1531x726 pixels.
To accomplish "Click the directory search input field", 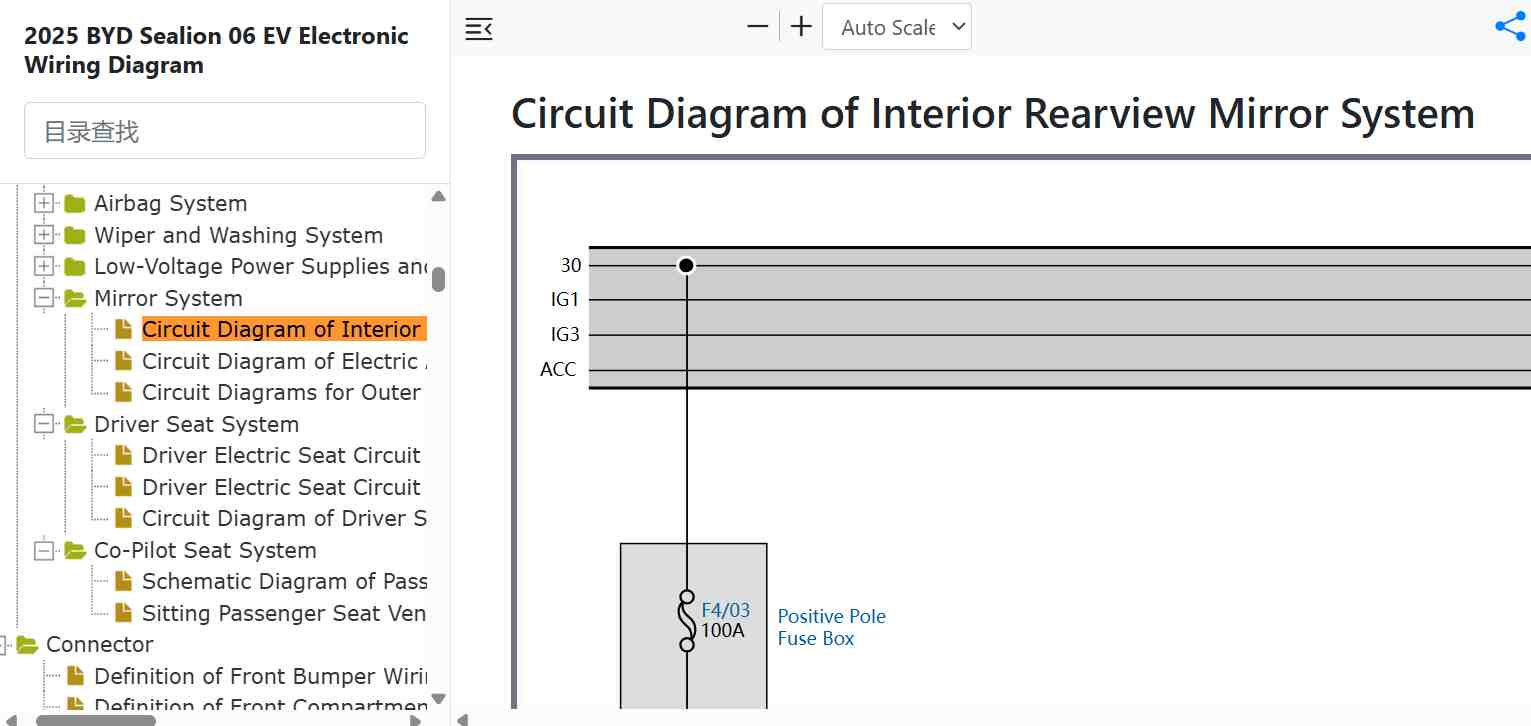I will (225, 131).
